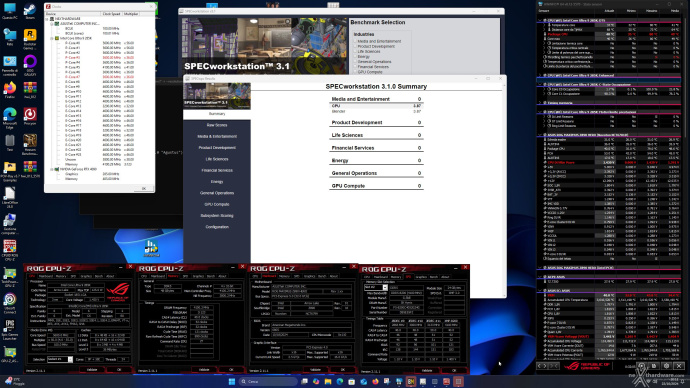
Task: Click the HWiNFO save report icon
Action: pos(654,366)
